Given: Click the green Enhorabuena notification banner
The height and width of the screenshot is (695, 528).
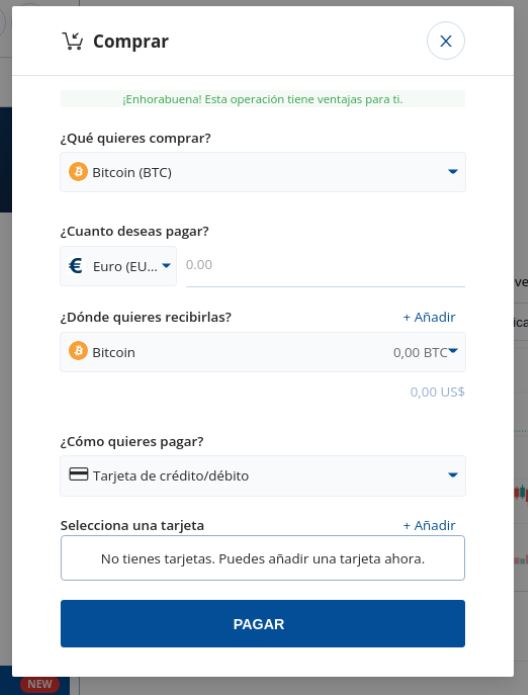Looking at the screenshot, I should coord(263,99).
